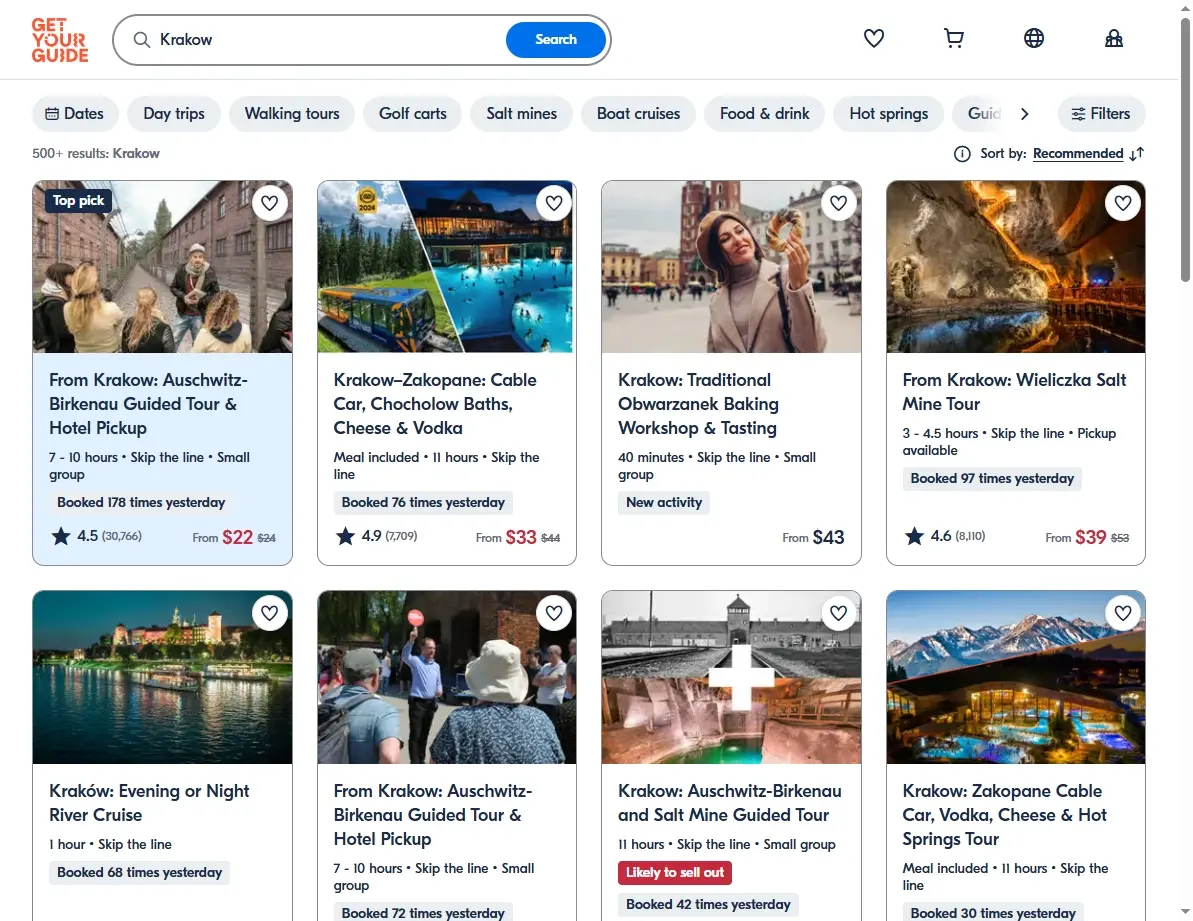
Task: Open the Sort by Recommended dropdown
Action: (x=1078, y=154)
